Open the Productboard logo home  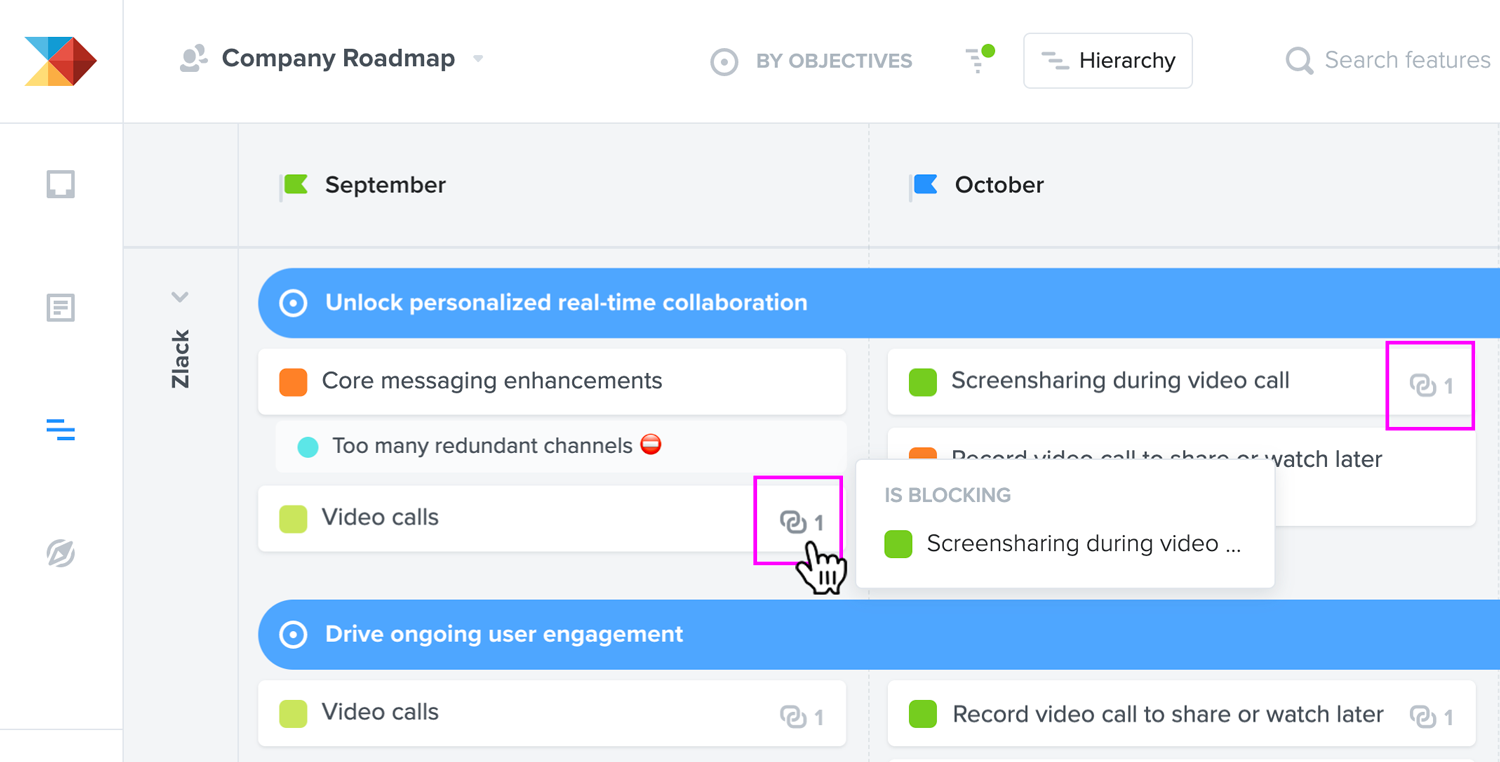pyautogui.click(x=61, y=60)
